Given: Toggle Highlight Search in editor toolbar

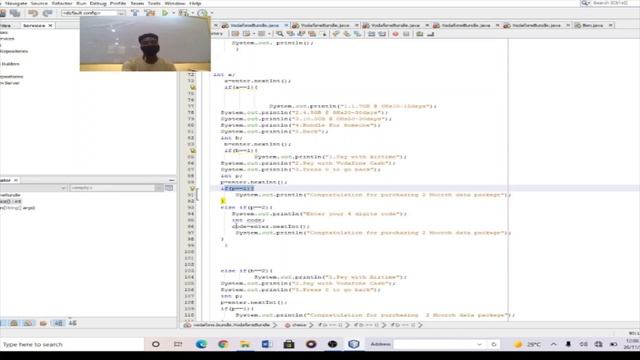Looking at the screenshot, I should pos(312,34).
